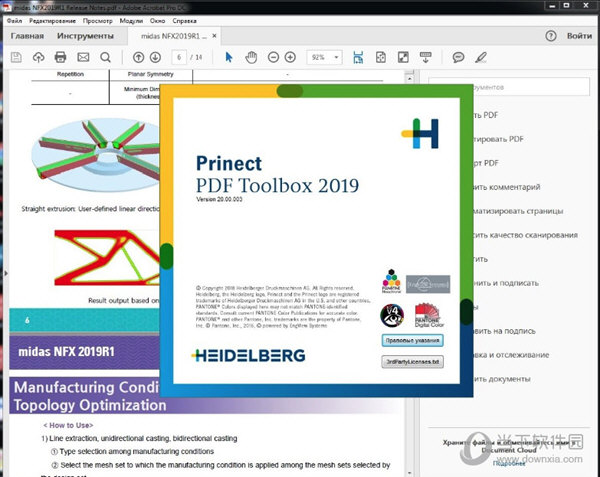Select the arrow selection tool
Screen dimensions: 600x477
(228, 57)
